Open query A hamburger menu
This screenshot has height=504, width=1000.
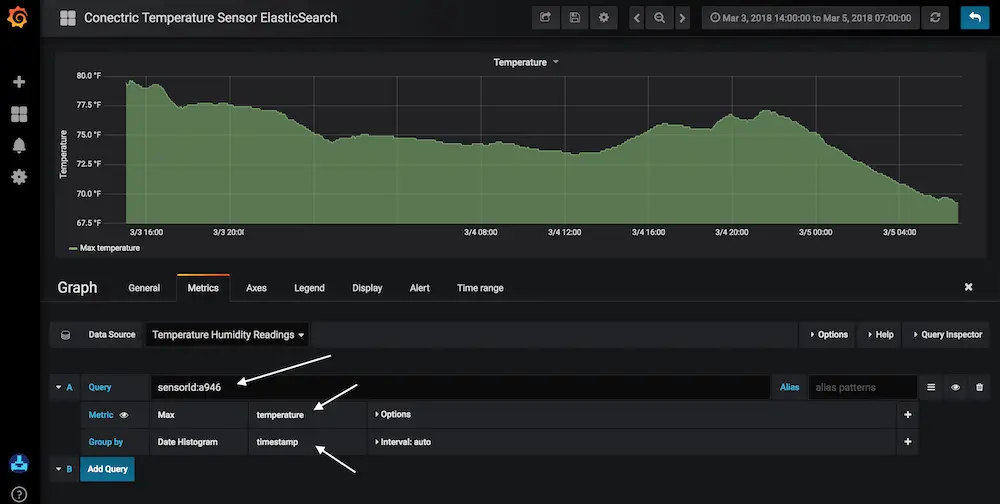931,387
